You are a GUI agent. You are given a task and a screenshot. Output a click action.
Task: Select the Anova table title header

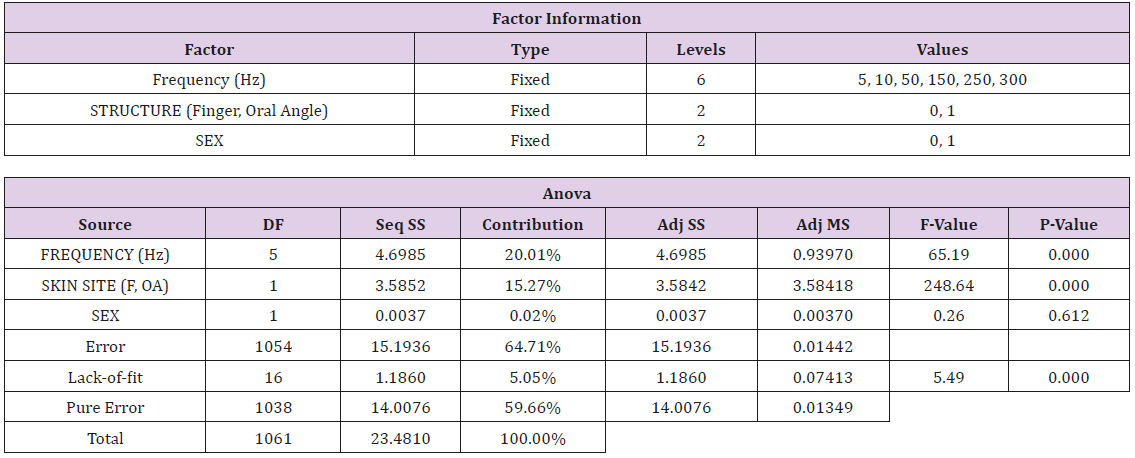[x=567, y=195]
